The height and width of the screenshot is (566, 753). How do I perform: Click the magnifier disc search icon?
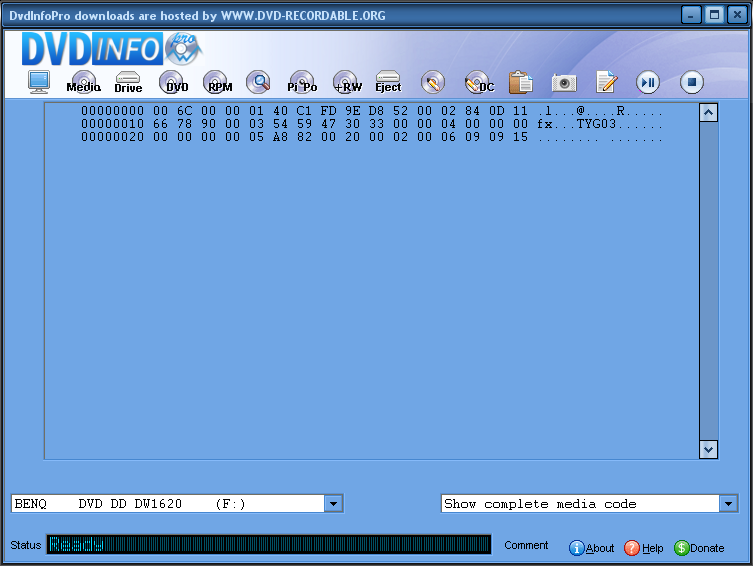tap(258, 82)
